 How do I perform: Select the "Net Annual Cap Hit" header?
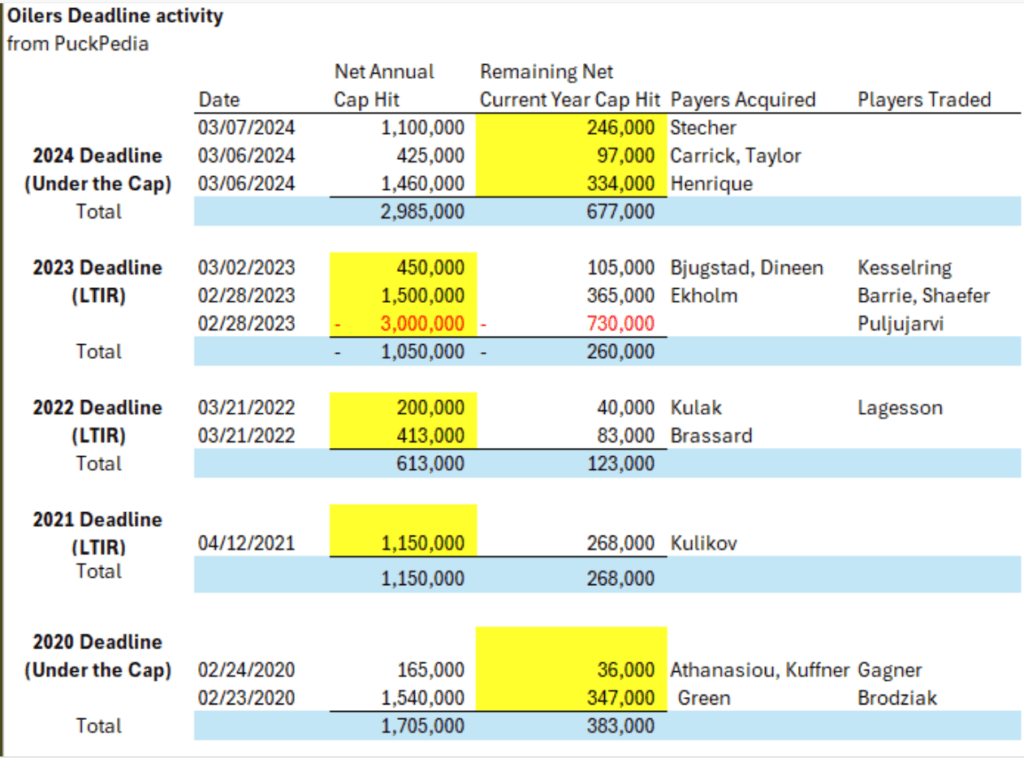coord(384,86)
